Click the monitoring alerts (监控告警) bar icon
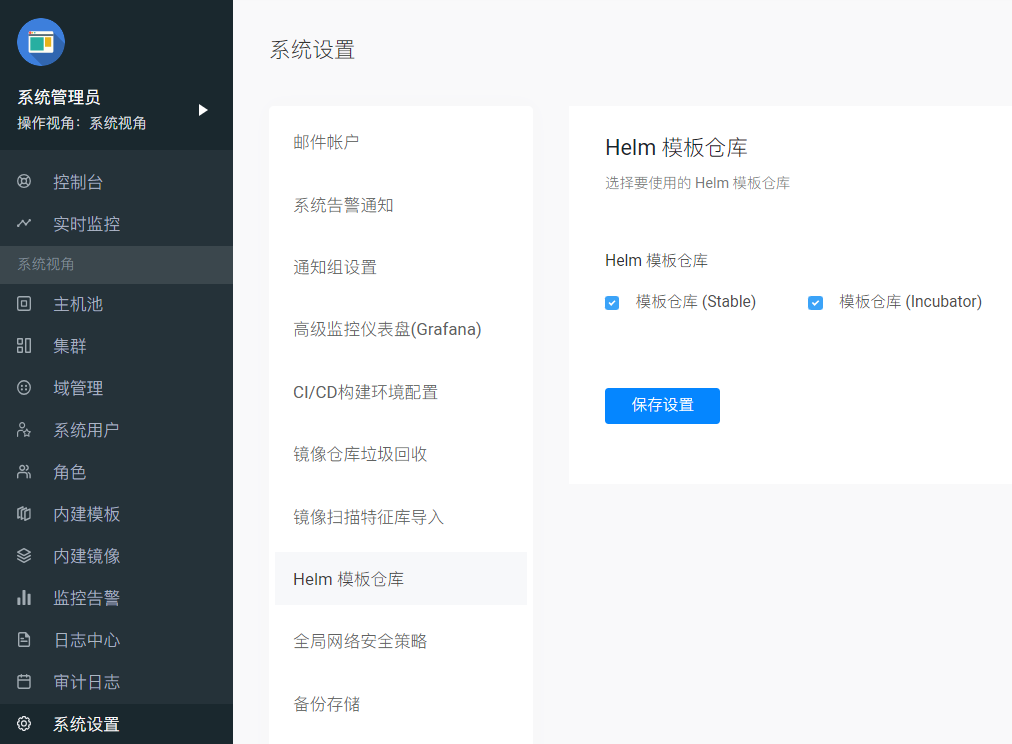1012x744 pixels. click(x=24, y=598)
